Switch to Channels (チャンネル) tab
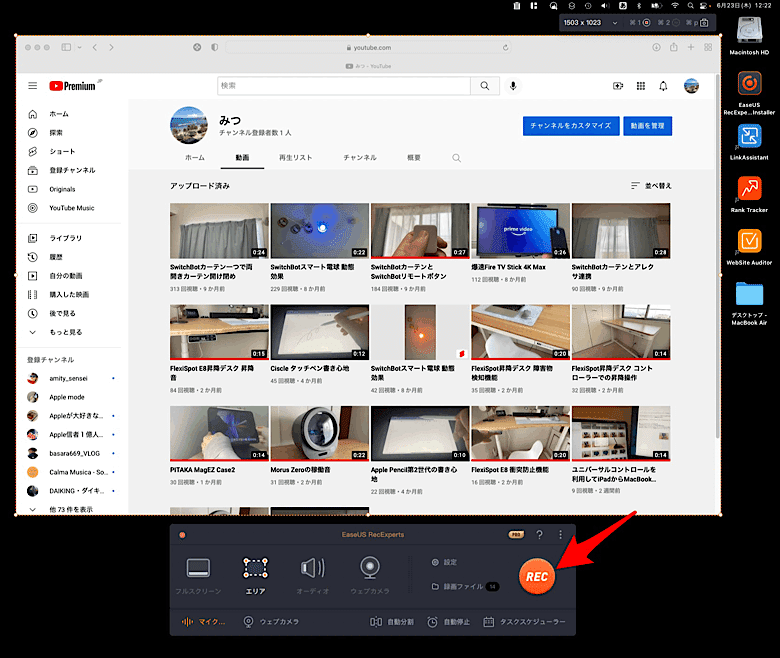The width and height of the screenshot is (780, 658). click(x=360, y=158)
